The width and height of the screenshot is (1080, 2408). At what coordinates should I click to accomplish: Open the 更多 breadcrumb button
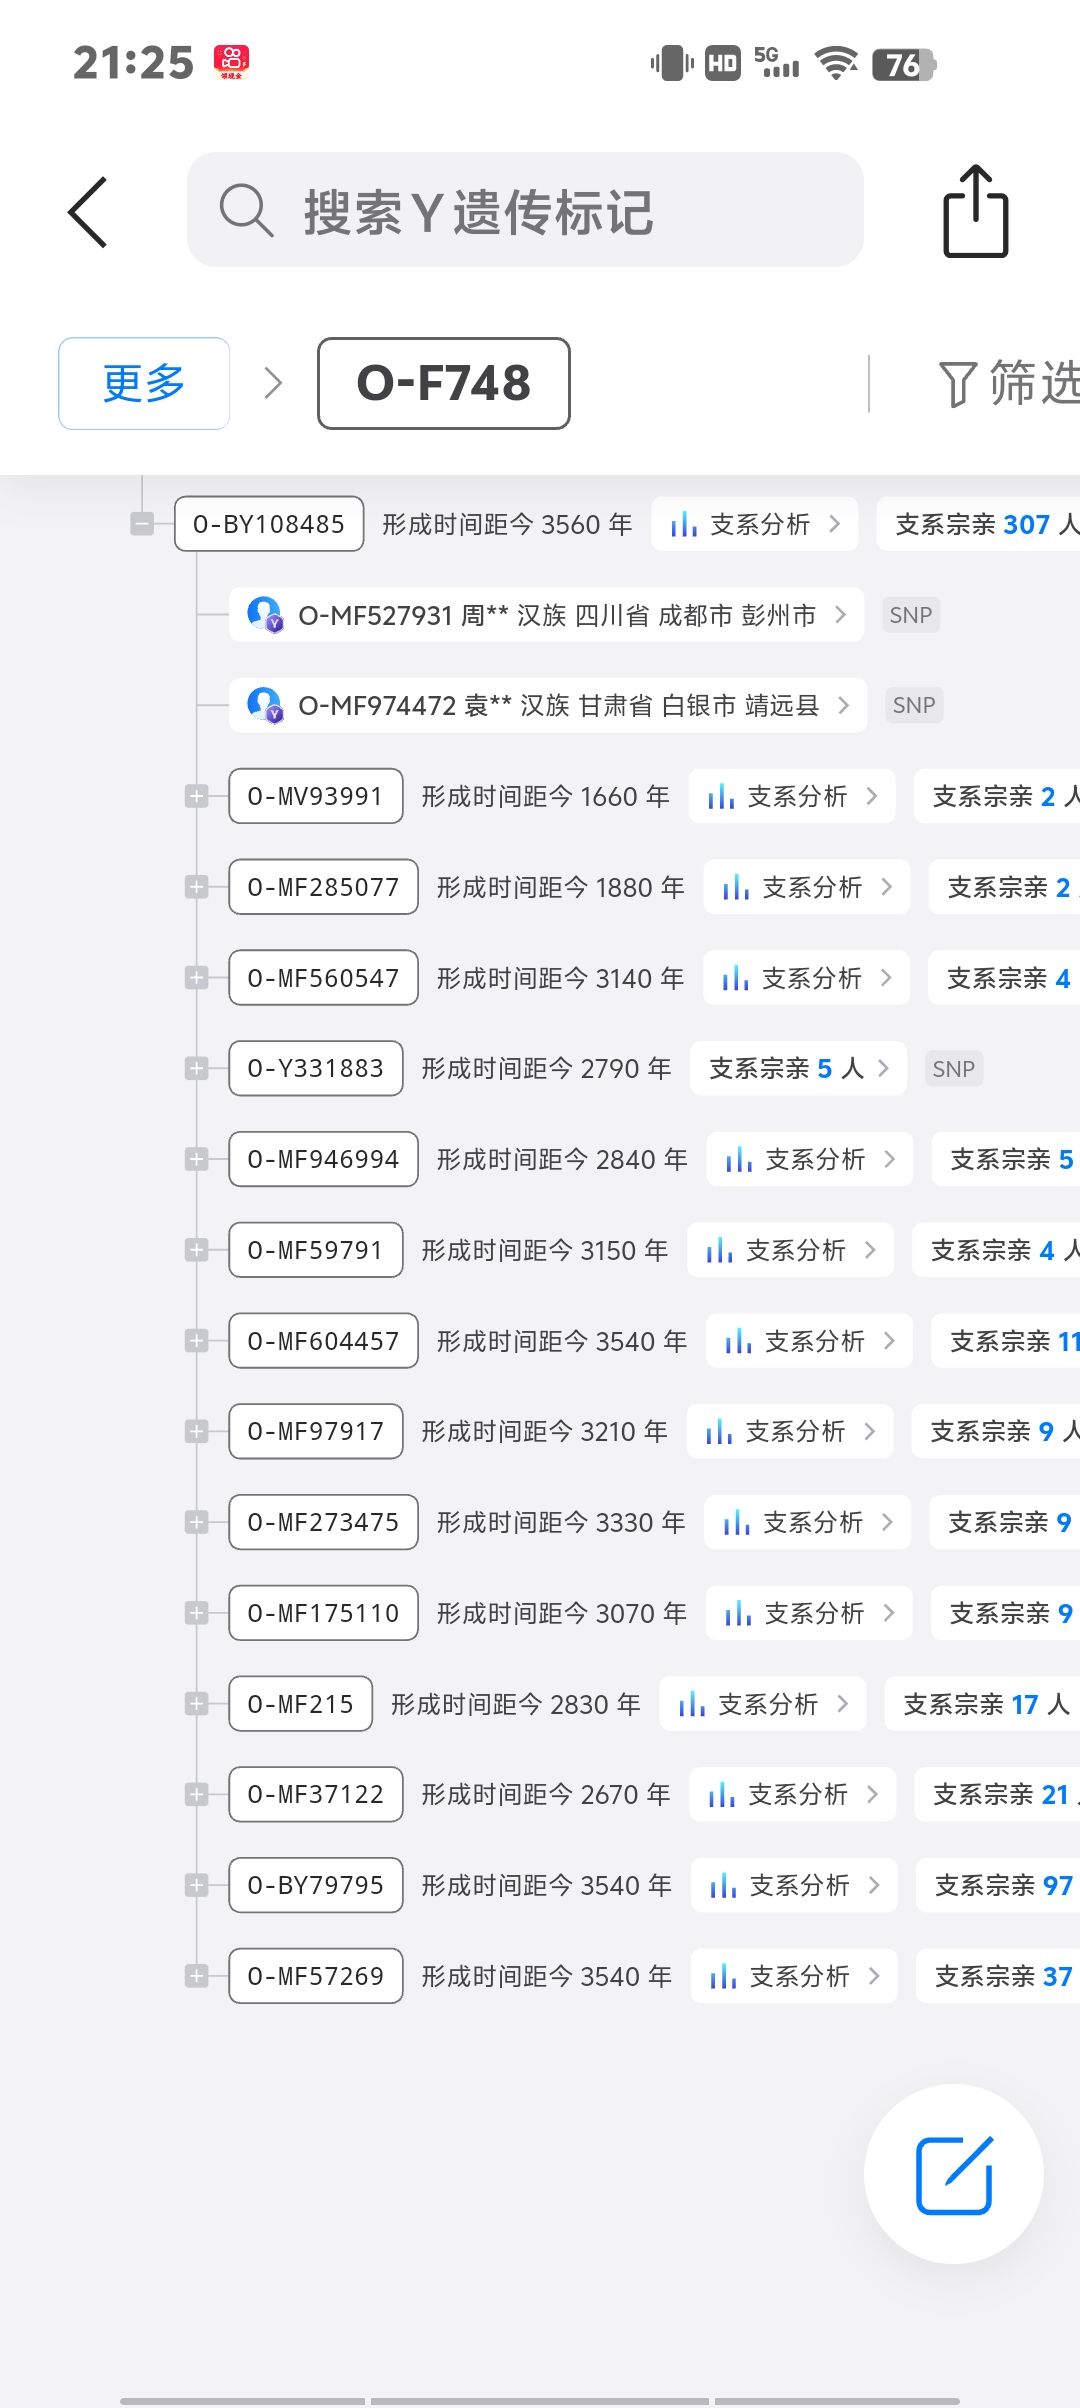coord(144,383)
